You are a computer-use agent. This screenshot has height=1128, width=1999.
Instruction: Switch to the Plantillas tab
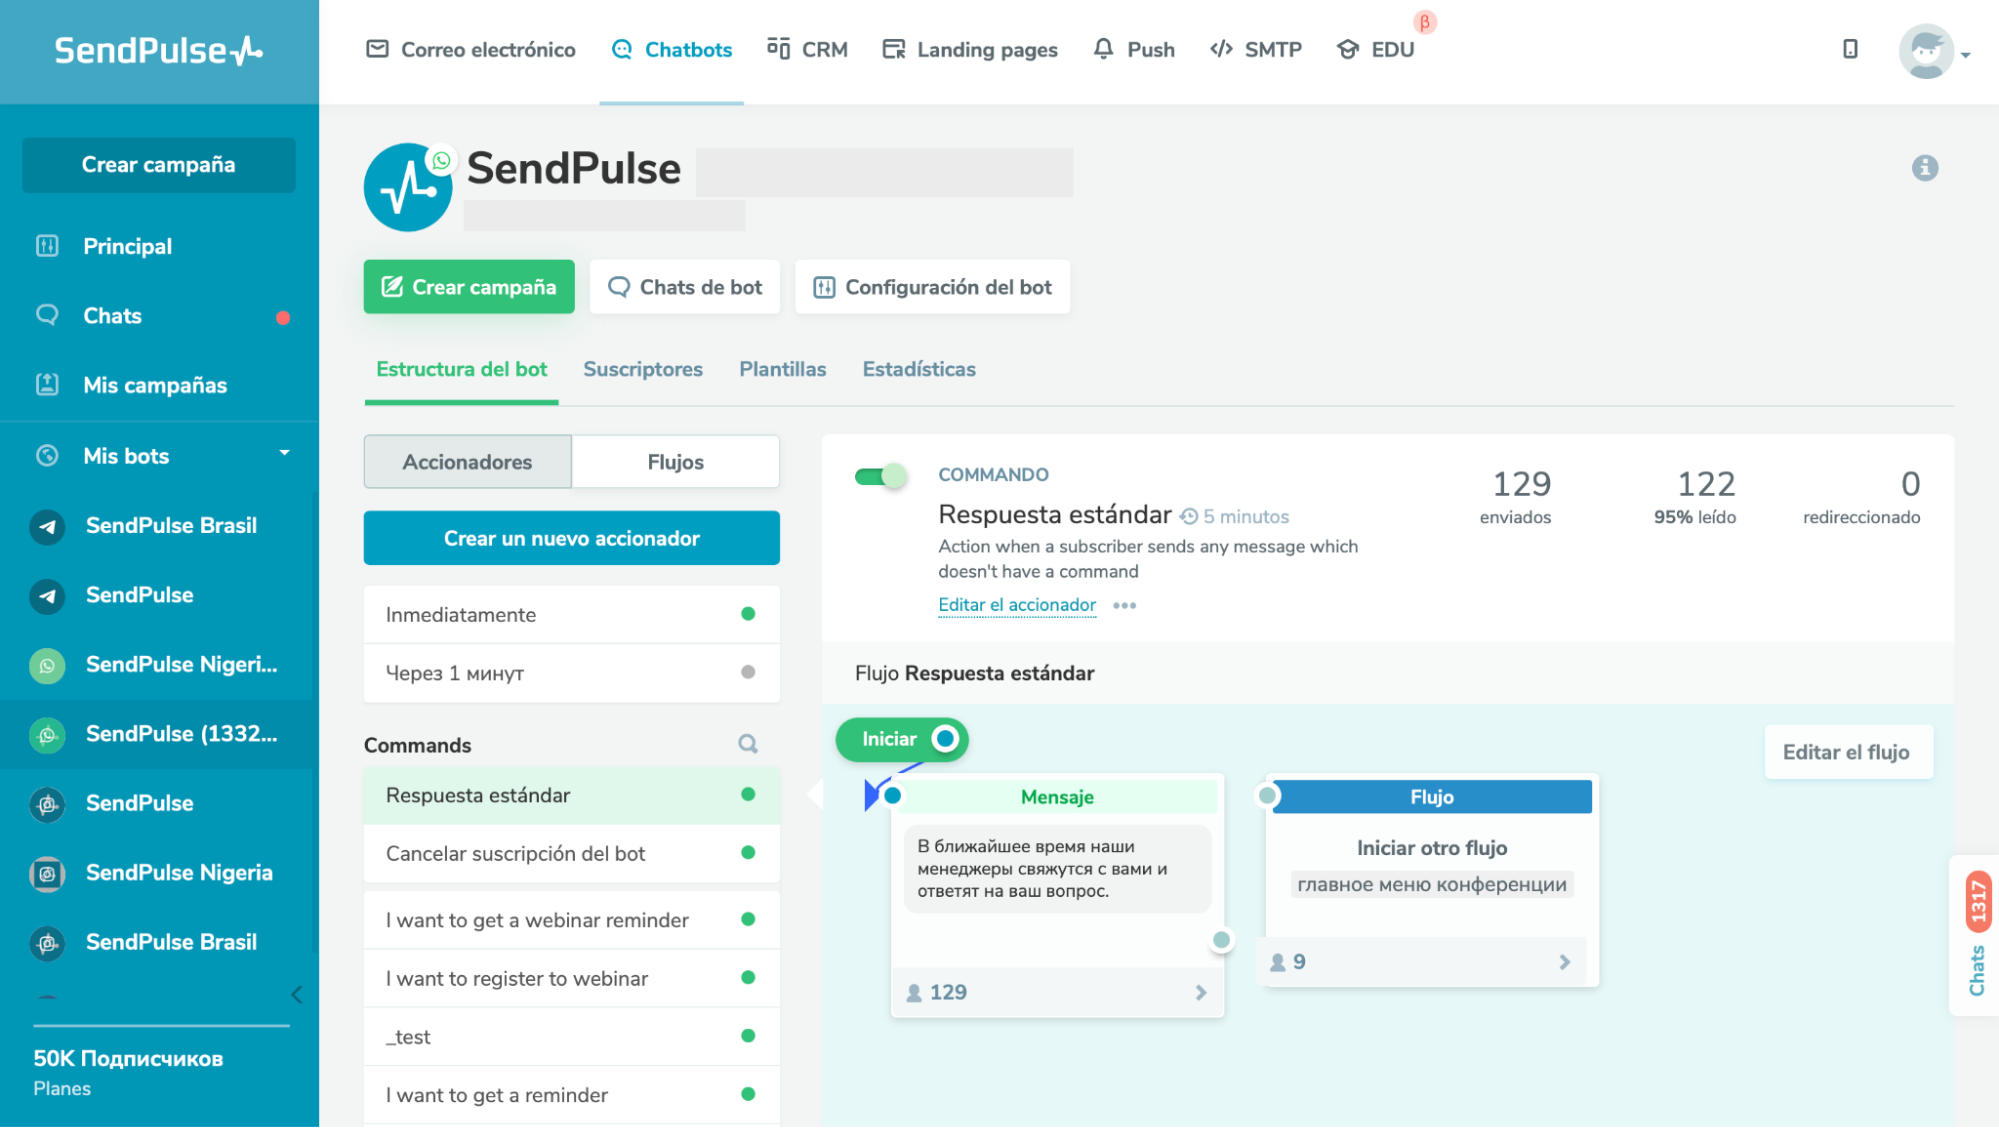pos(783,369)
